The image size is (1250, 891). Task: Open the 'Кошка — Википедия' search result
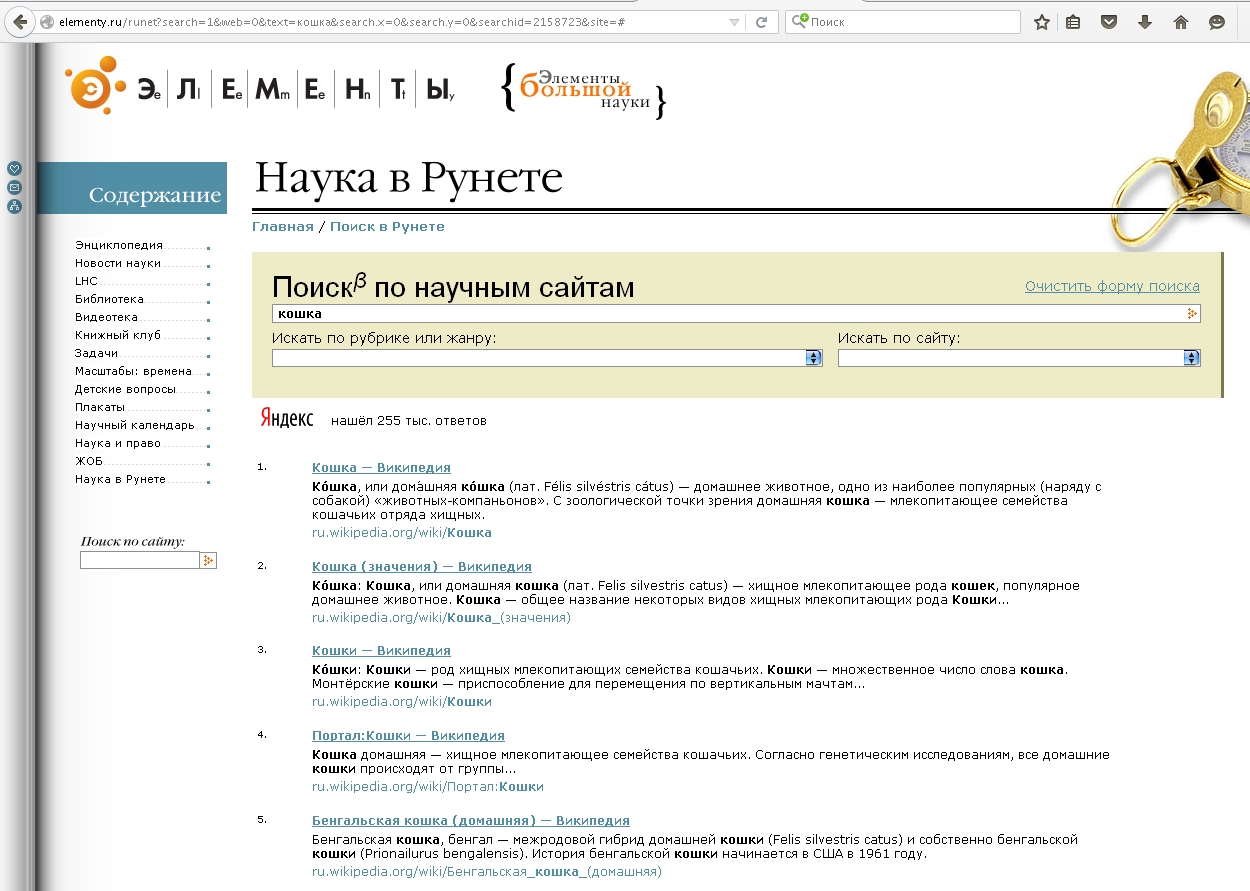coord(381,467)
